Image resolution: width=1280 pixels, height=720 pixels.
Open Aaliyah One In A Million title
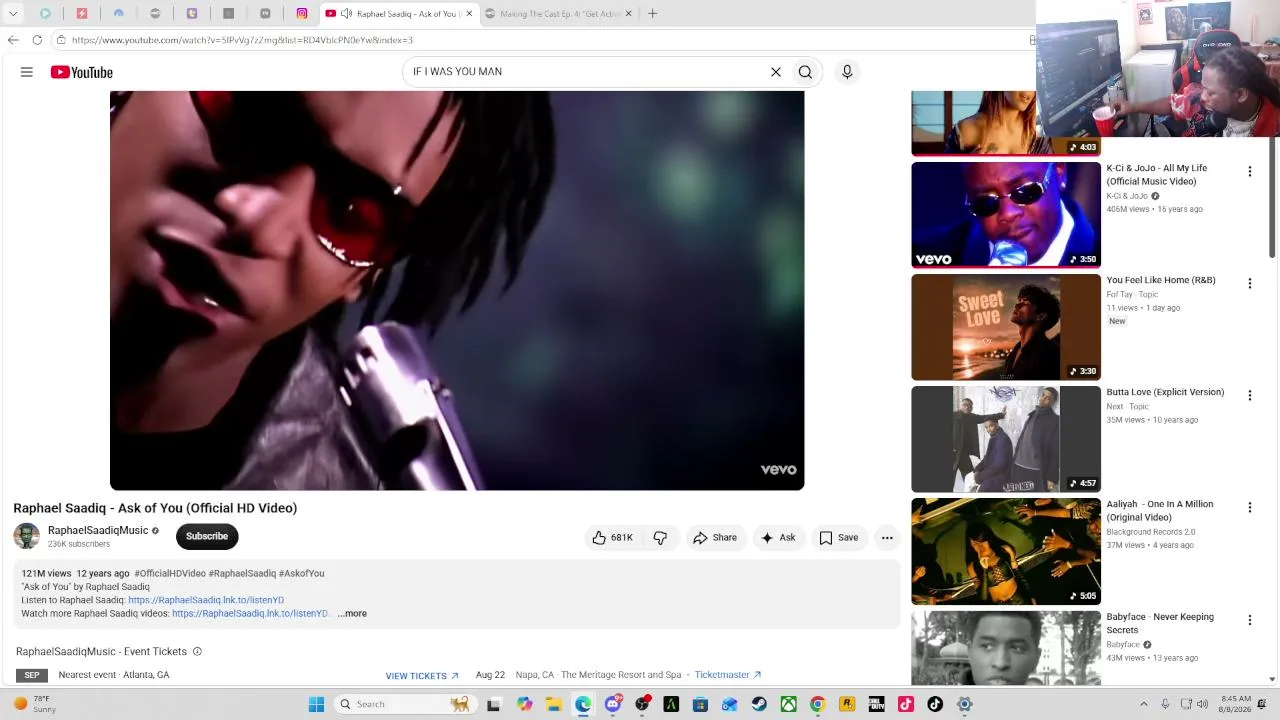pos(1160,511)
